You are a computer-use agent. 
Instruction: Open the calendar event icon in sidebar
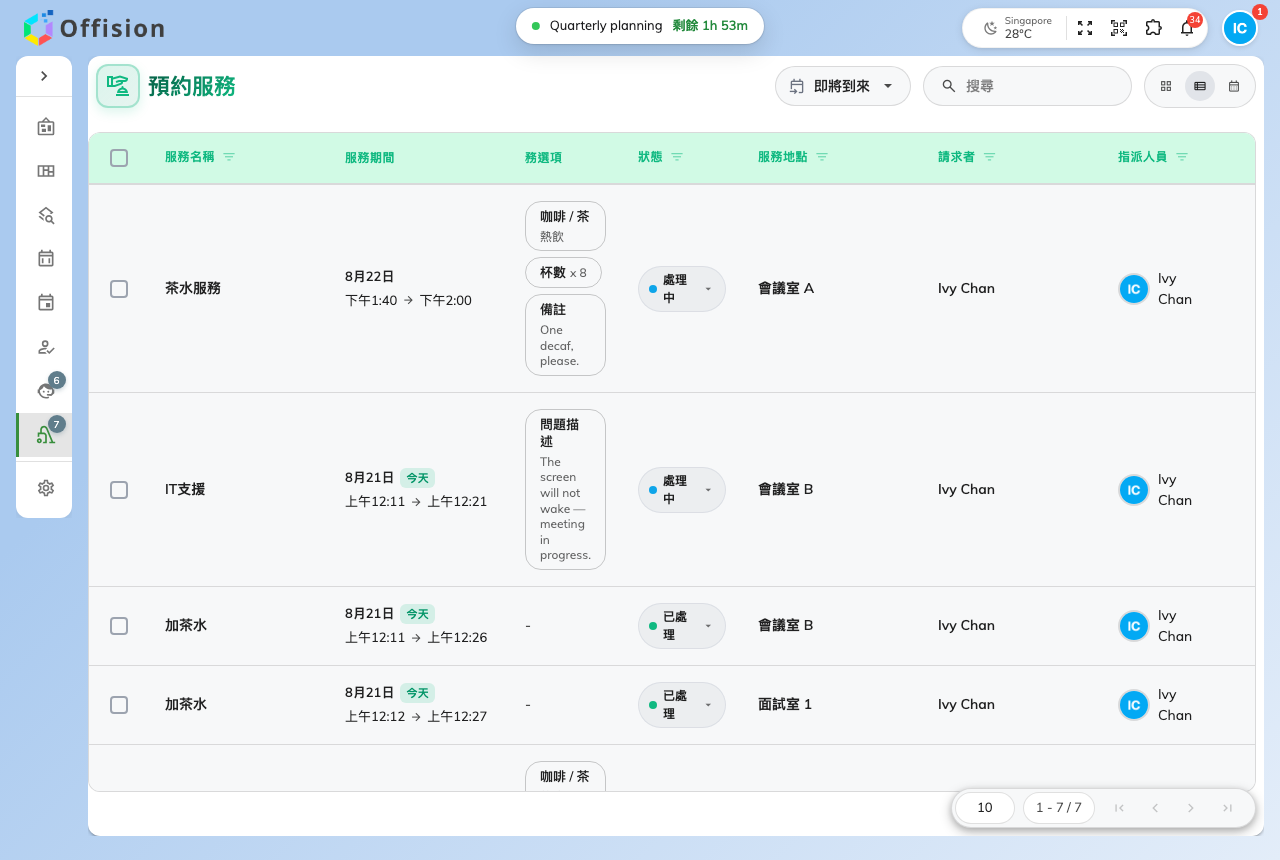pos(46,302)
